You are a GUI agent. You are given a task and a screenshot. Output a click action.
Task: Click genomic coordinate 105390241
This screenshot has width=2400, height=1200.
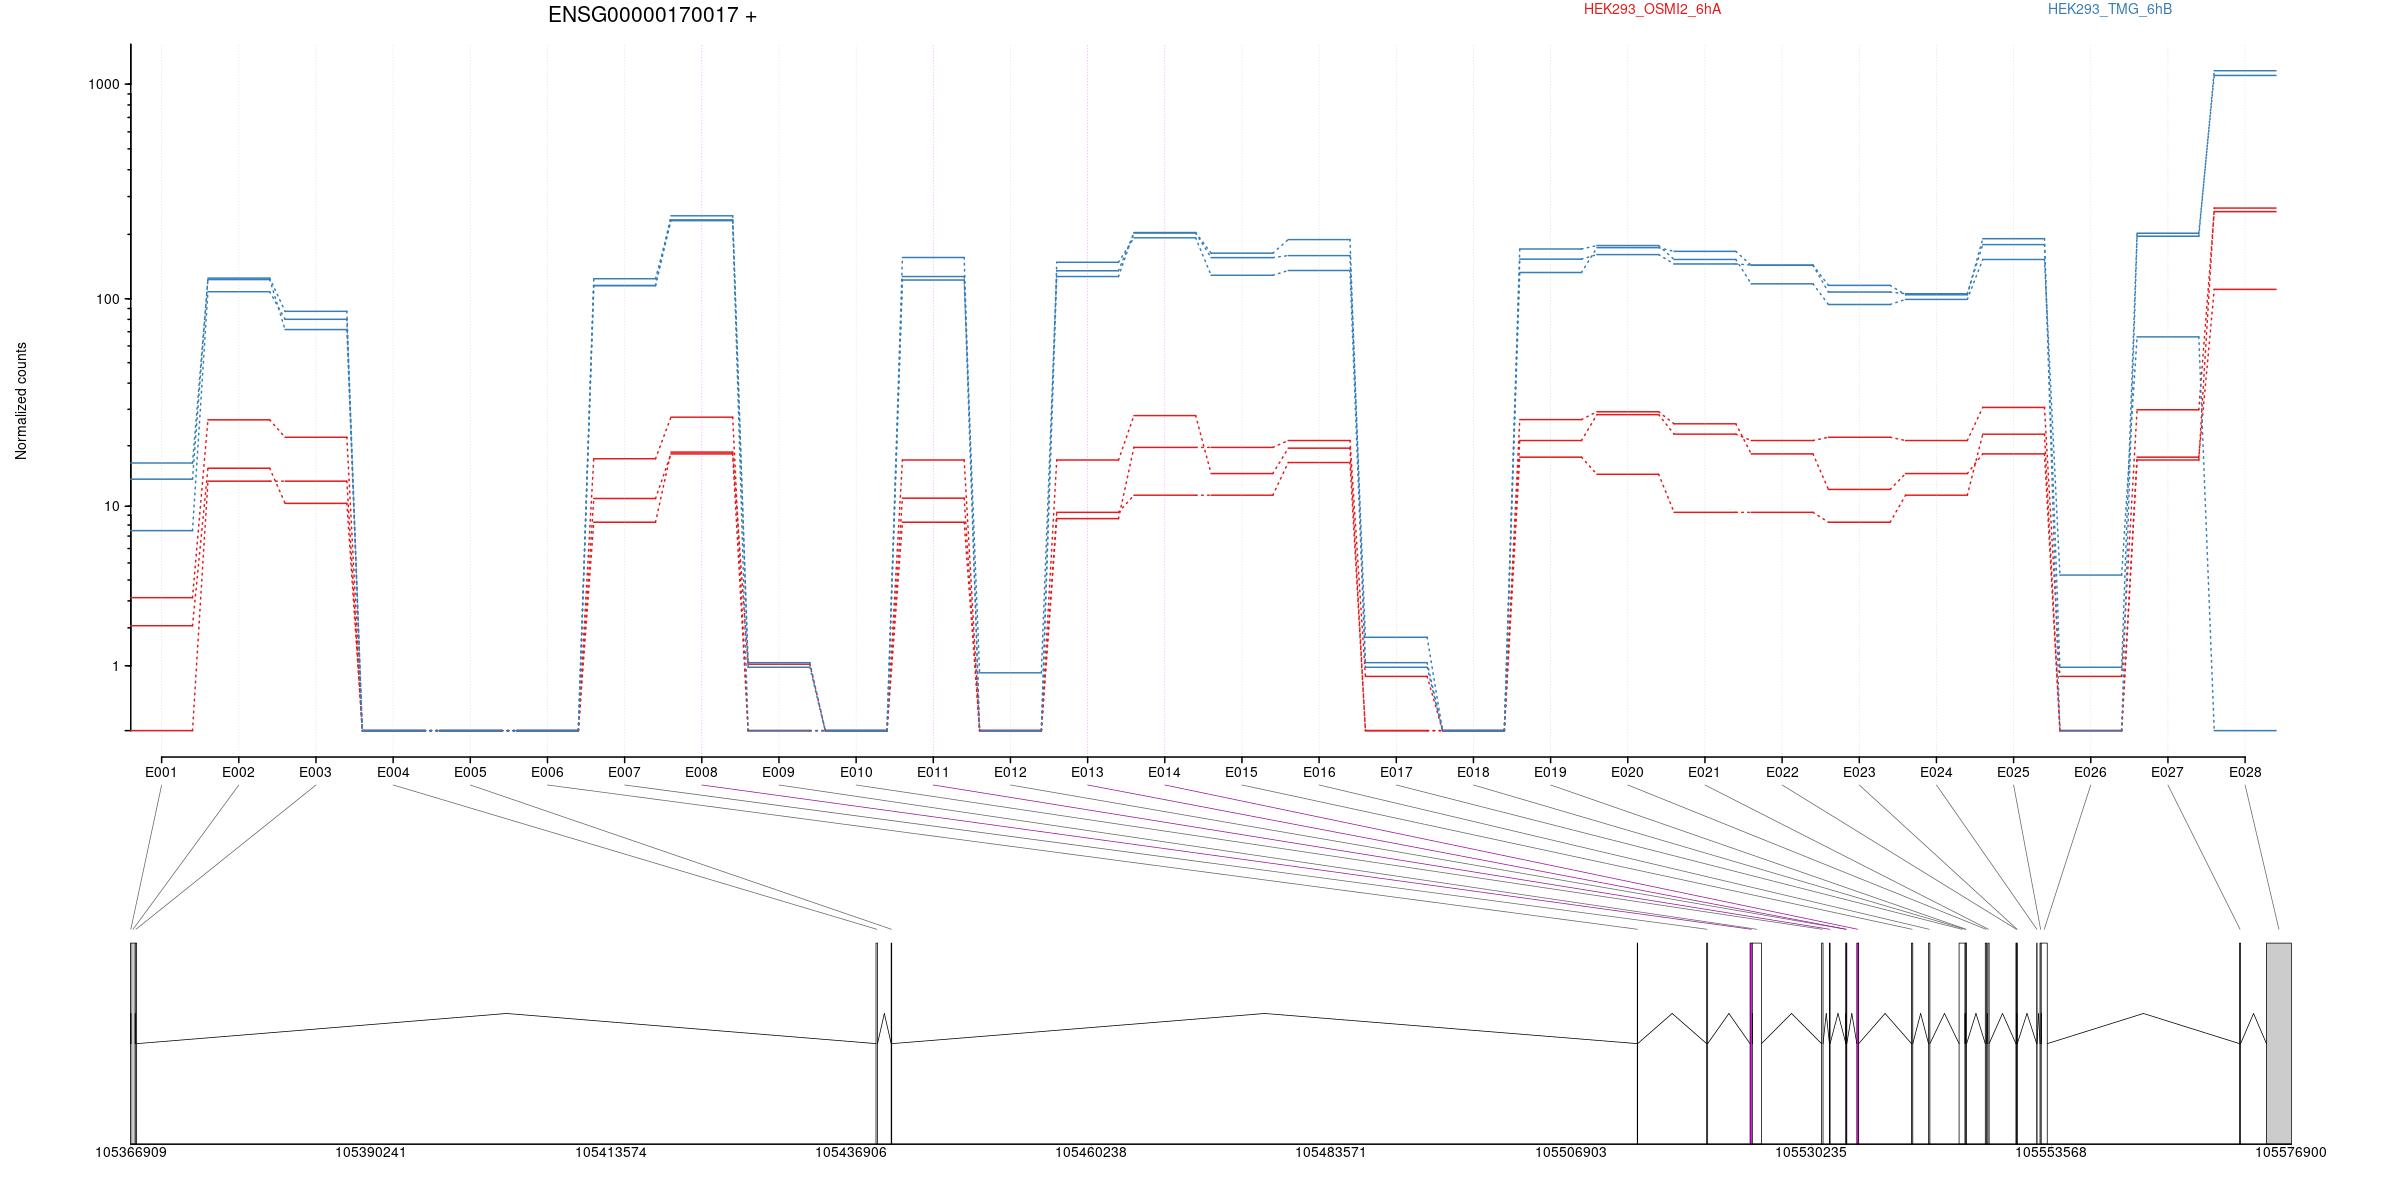[371, 1152]
